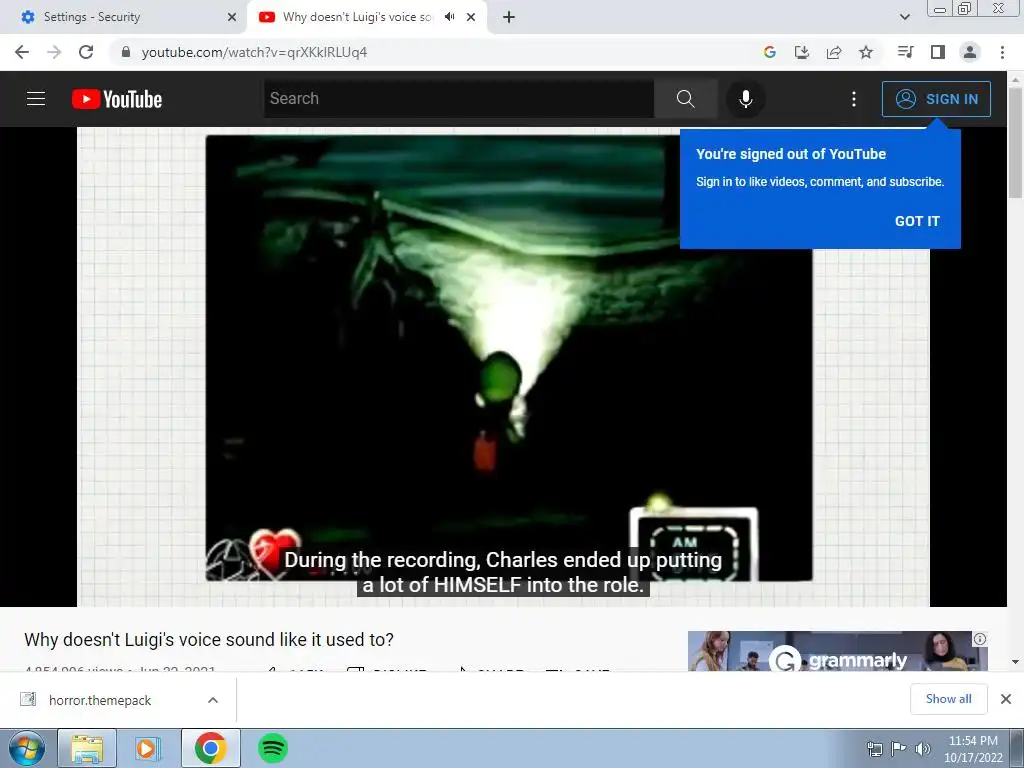Screen dimensions: 1024x768
Task: Click the install app icon in address bar
Action: coord(801,52)
